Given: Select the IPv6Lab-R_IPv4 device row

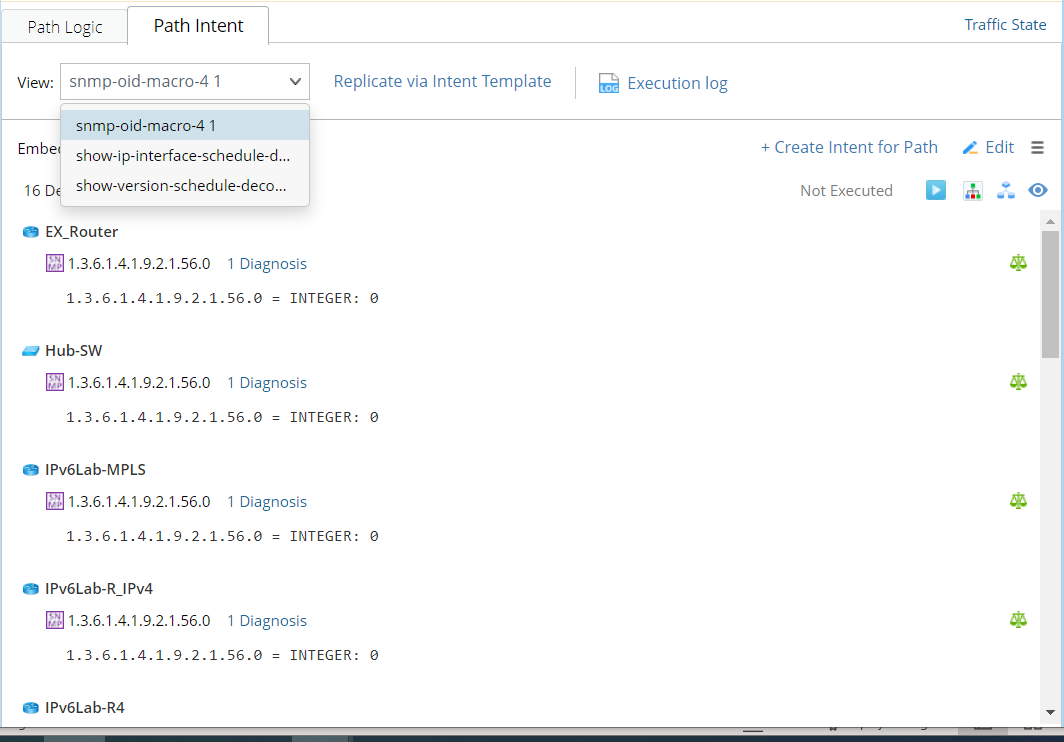Looking at the screenshot, I should 98,588.
